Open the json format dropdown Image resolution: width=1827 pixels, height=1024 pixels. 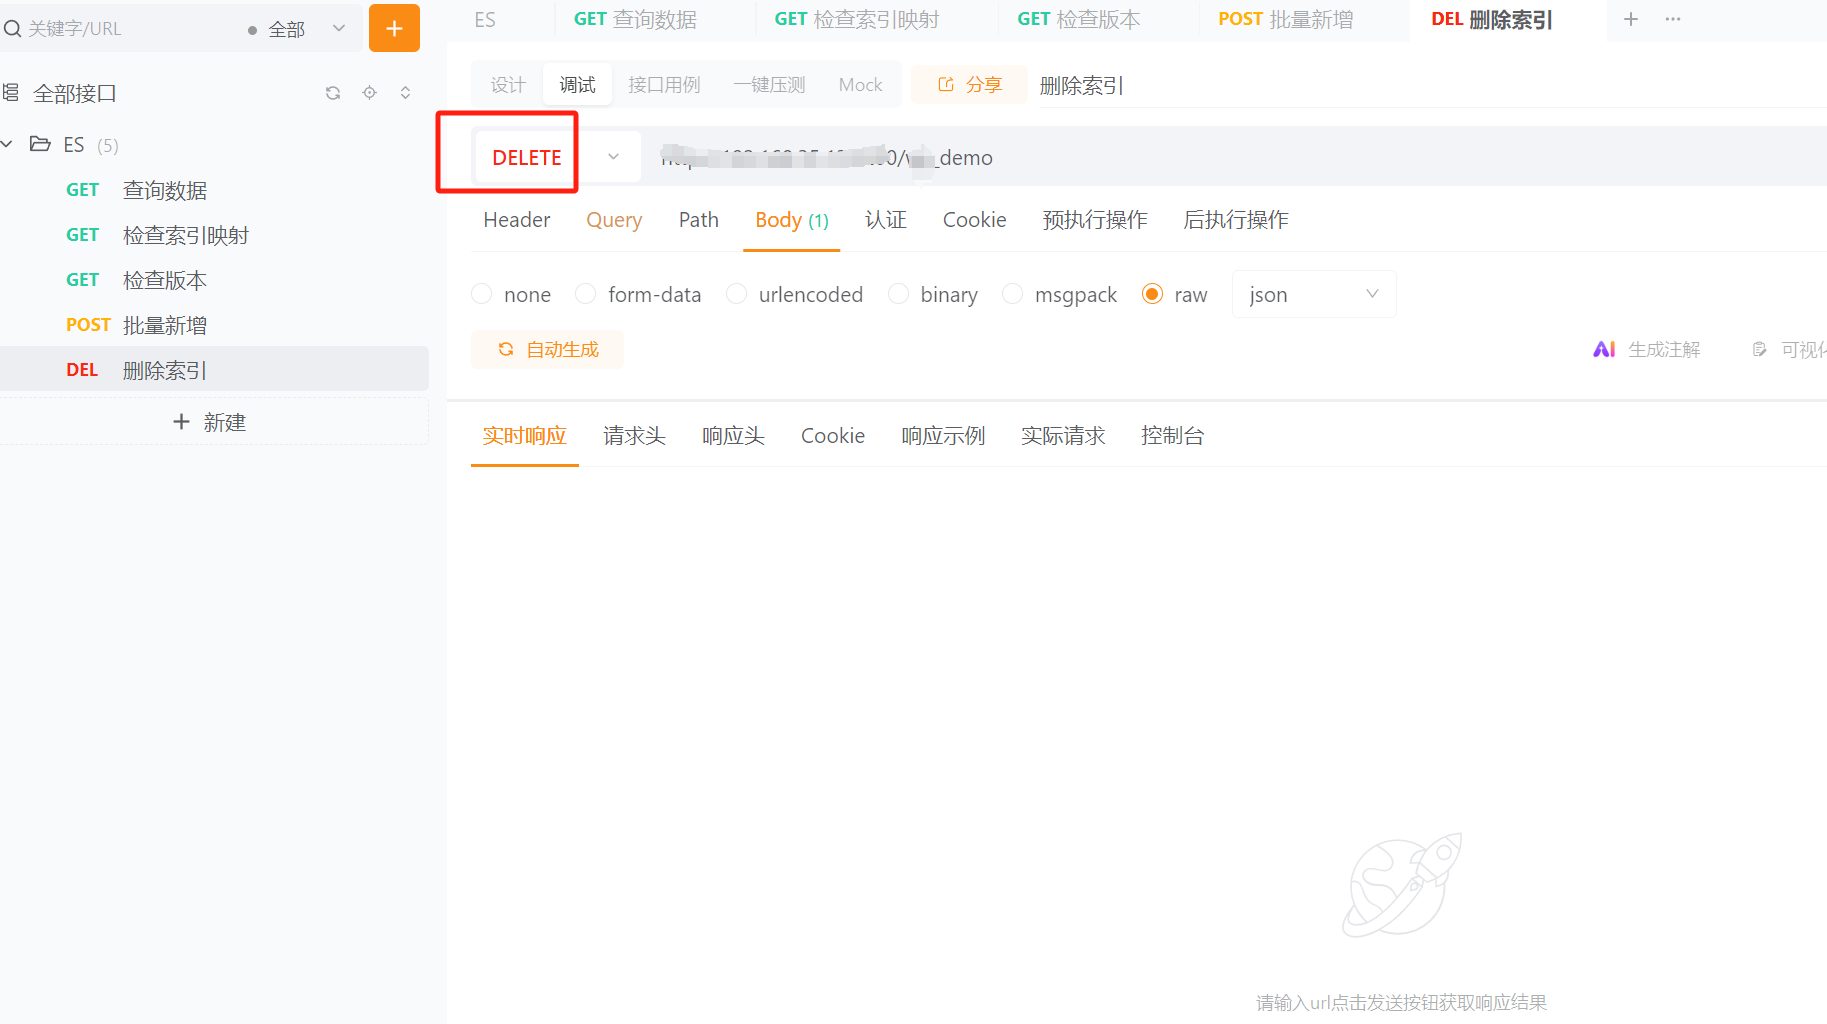pos(1313,293)
